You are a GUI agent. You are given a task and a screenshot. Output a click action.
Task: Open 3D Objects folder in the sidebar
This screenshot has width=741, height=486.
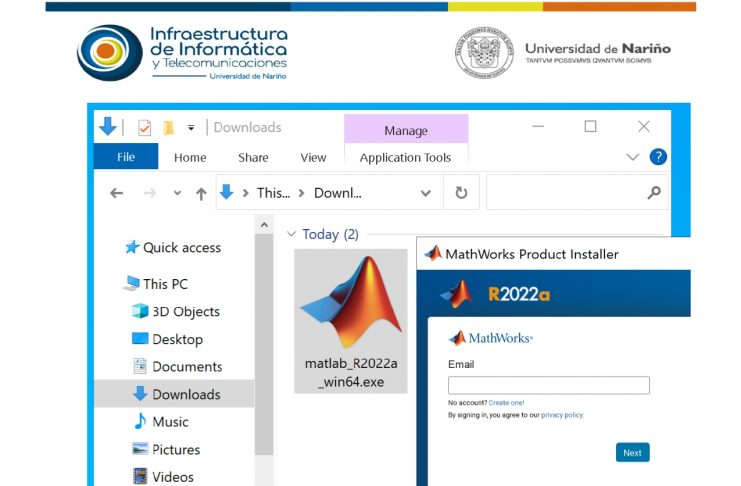click(x=176, y=312)
